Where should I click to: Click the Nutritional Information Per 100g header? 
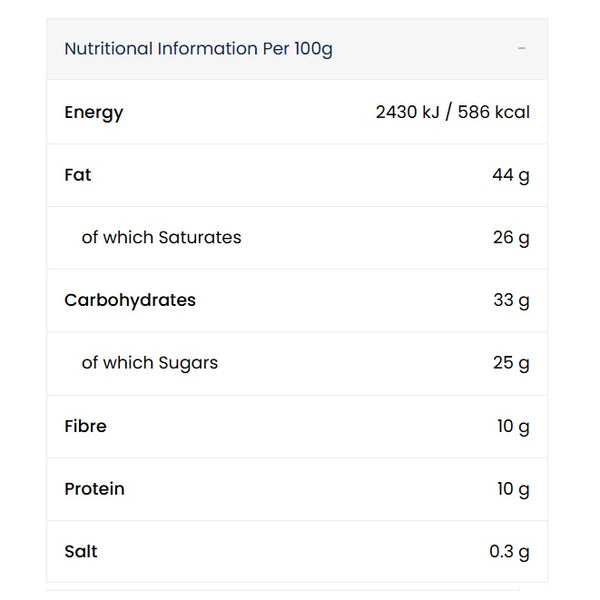click(x=198, y=49)
